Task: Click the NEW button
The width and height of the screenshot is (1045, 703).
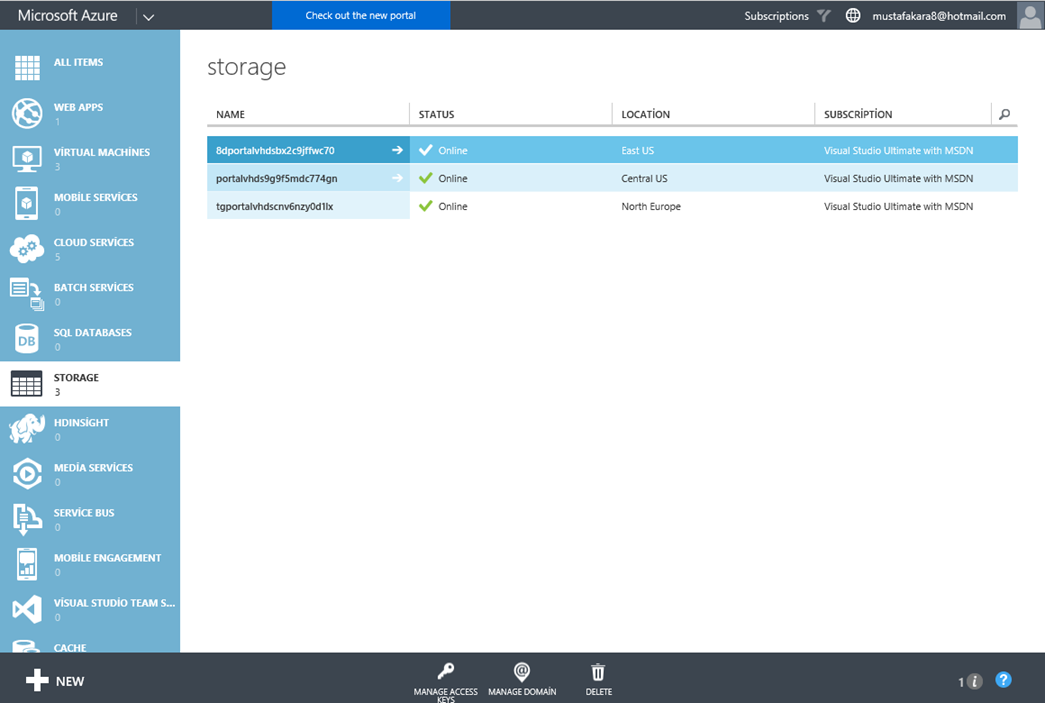Action: (55, 680)
